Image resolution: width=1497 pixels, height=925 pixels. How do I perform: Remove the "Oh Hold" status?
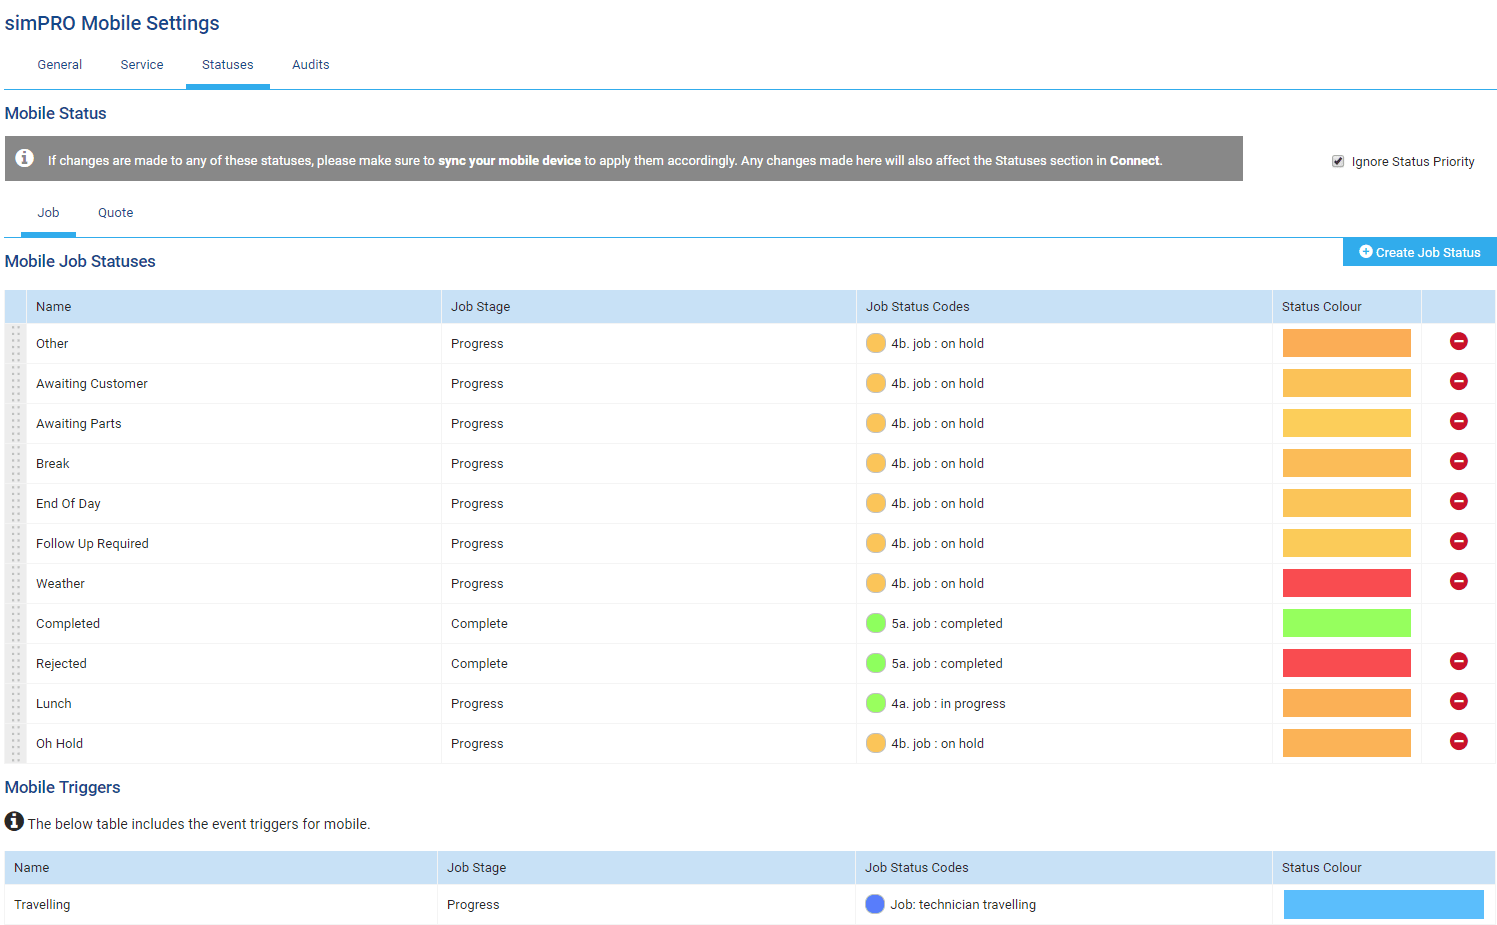pyautogui.click(x=1458, y=741)
